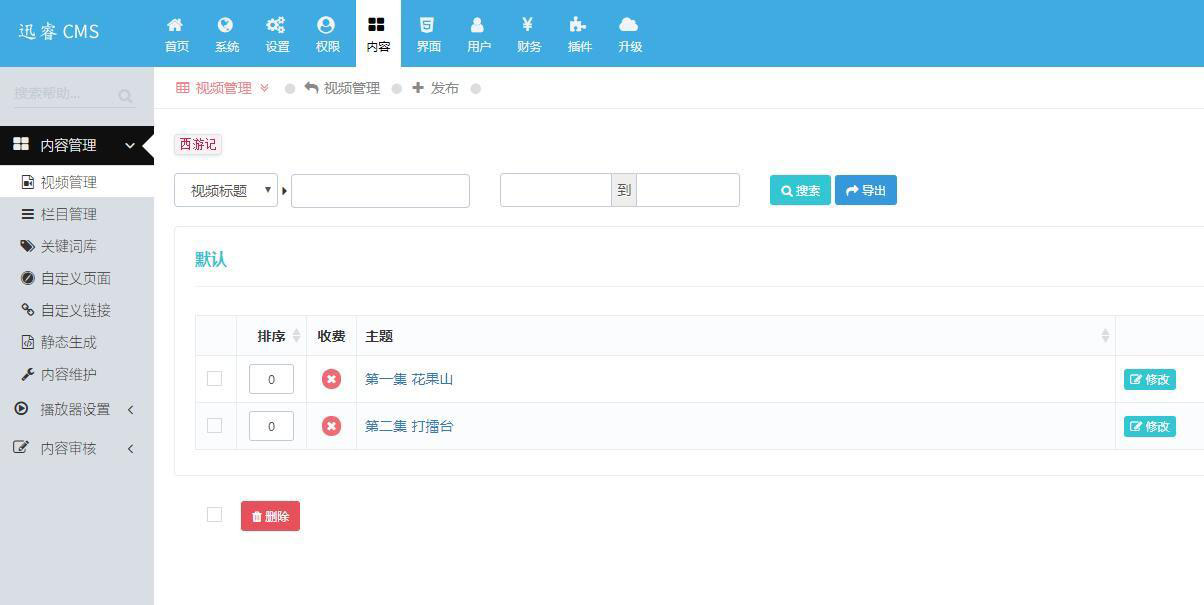This screenshot has width=1204, height=605.
Task: Expand the 播放器设置 sidebar section
Action: (77, 409)
